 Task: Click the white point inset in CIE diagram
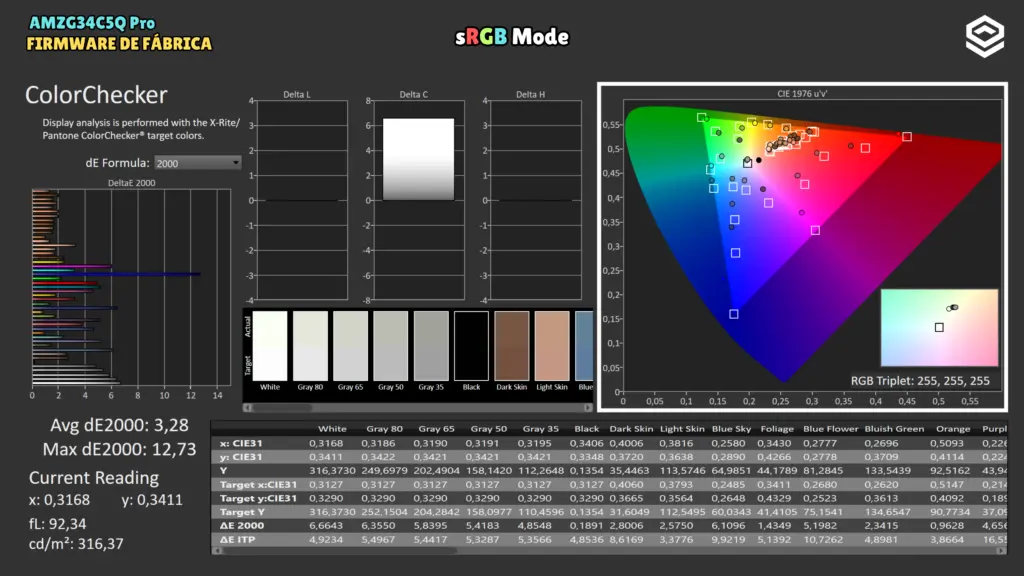click(939, 328)
